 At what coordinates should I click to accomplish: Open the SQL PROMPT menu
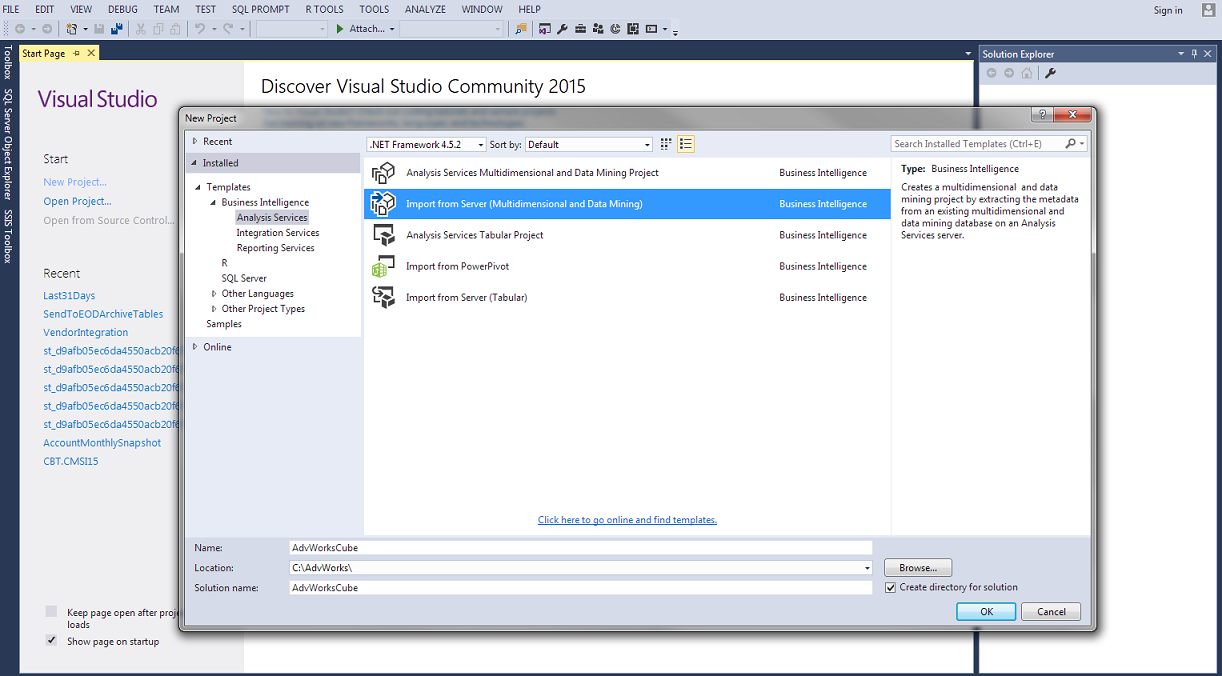(260, 9)
